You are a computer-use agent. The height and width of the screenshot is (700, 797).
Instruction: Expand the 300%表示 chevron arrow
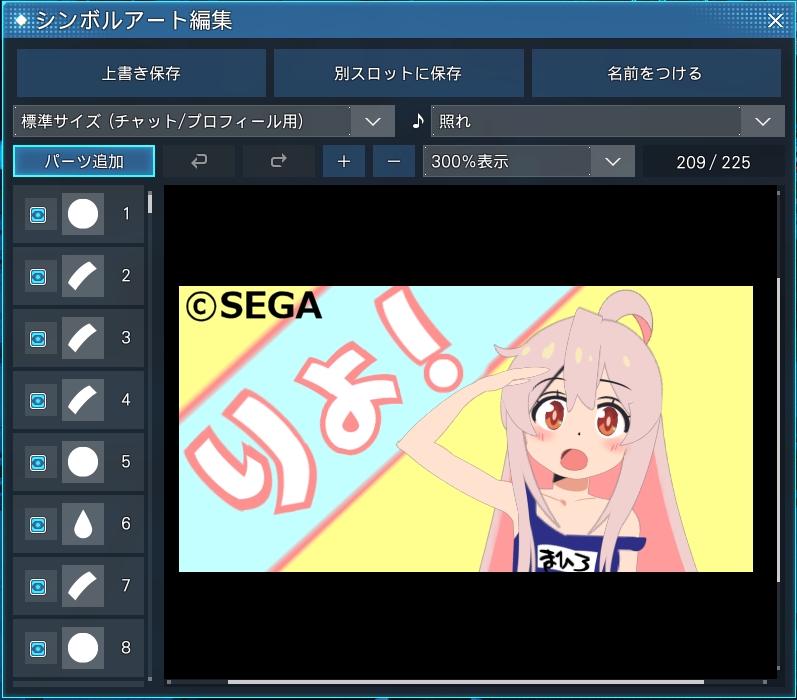pos(613,161)
